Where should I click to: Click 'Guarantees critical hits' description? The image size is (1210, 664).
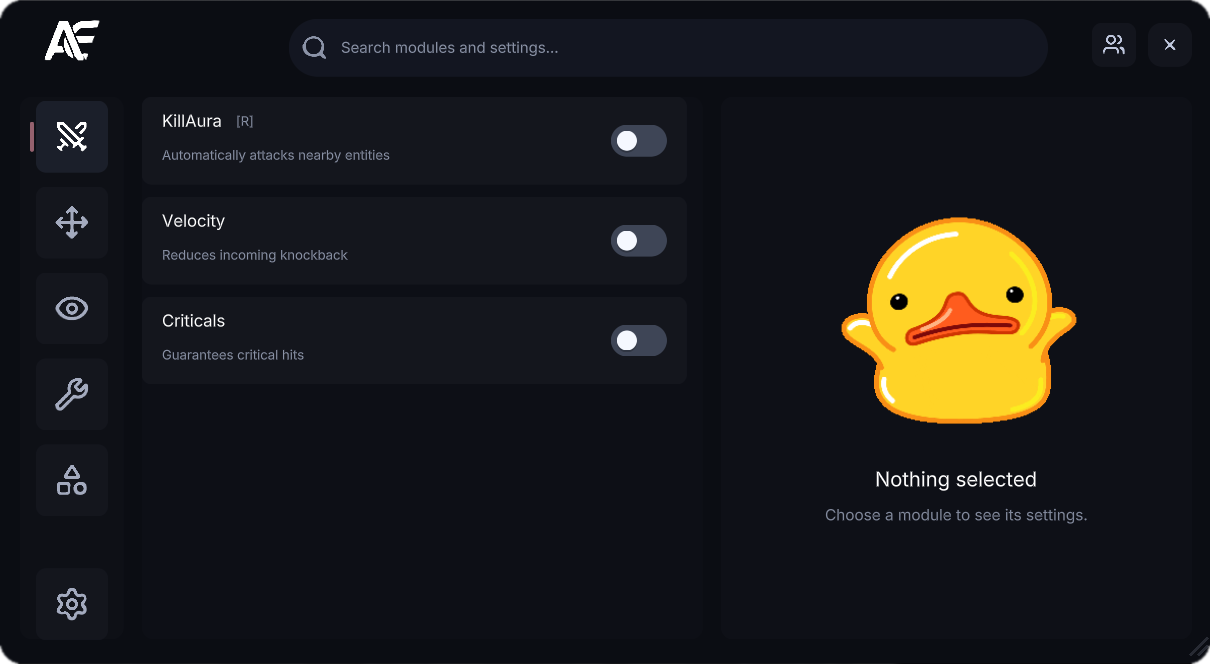click(233, 355)
